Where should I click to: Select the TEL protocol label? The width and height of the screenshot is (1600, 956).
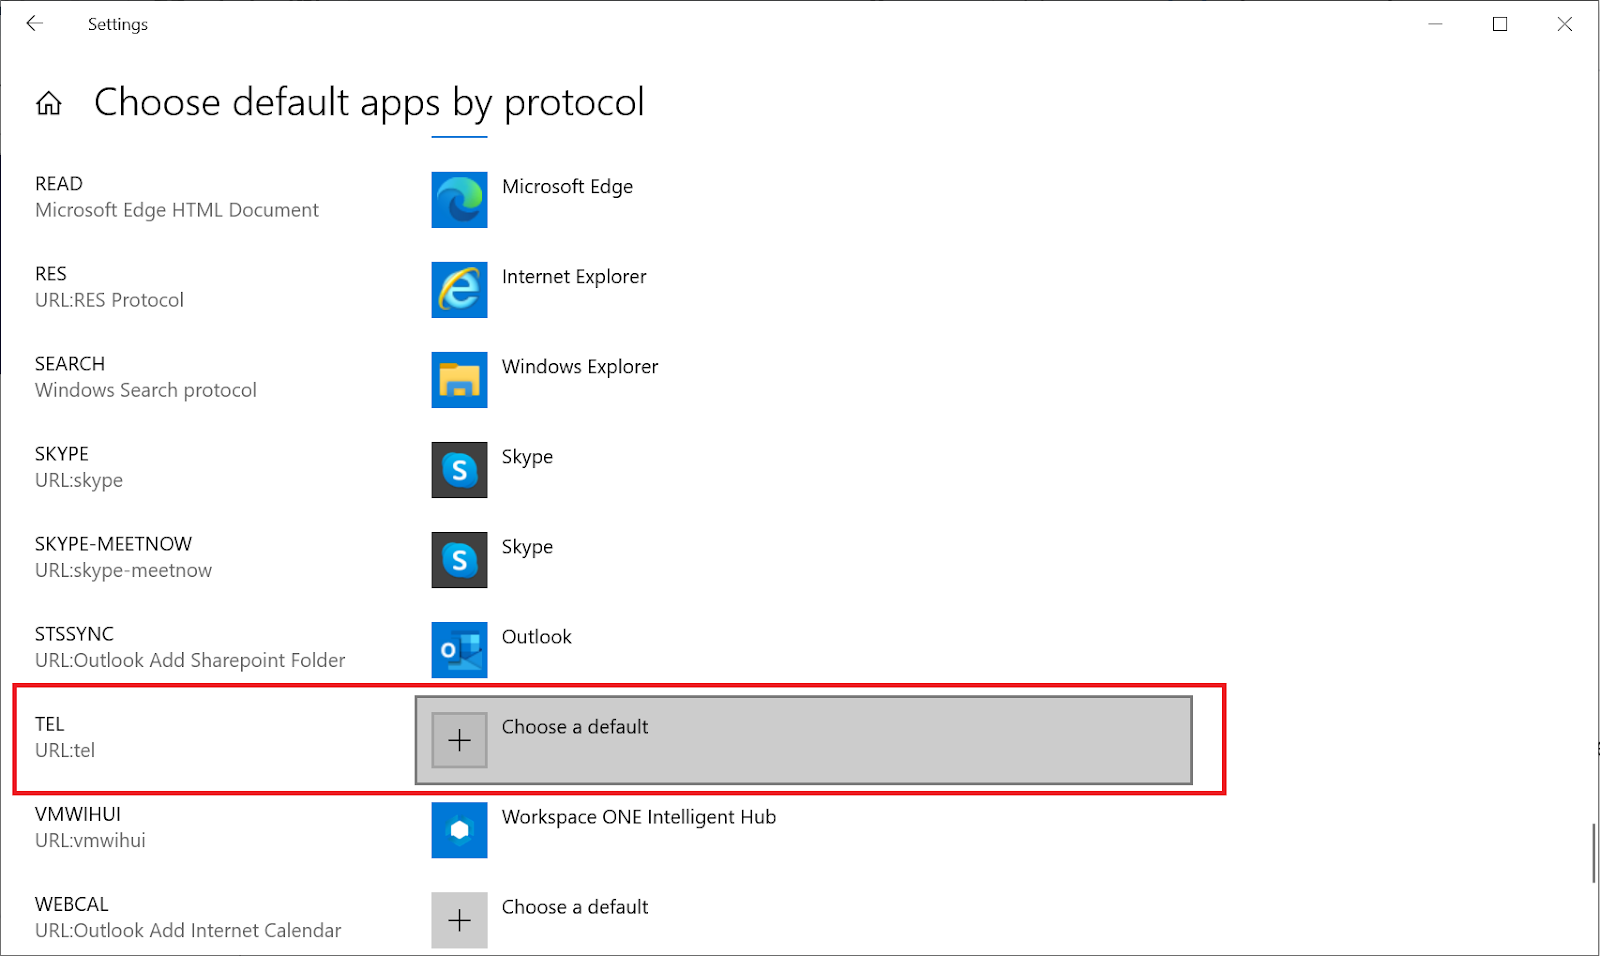point(50,724)
